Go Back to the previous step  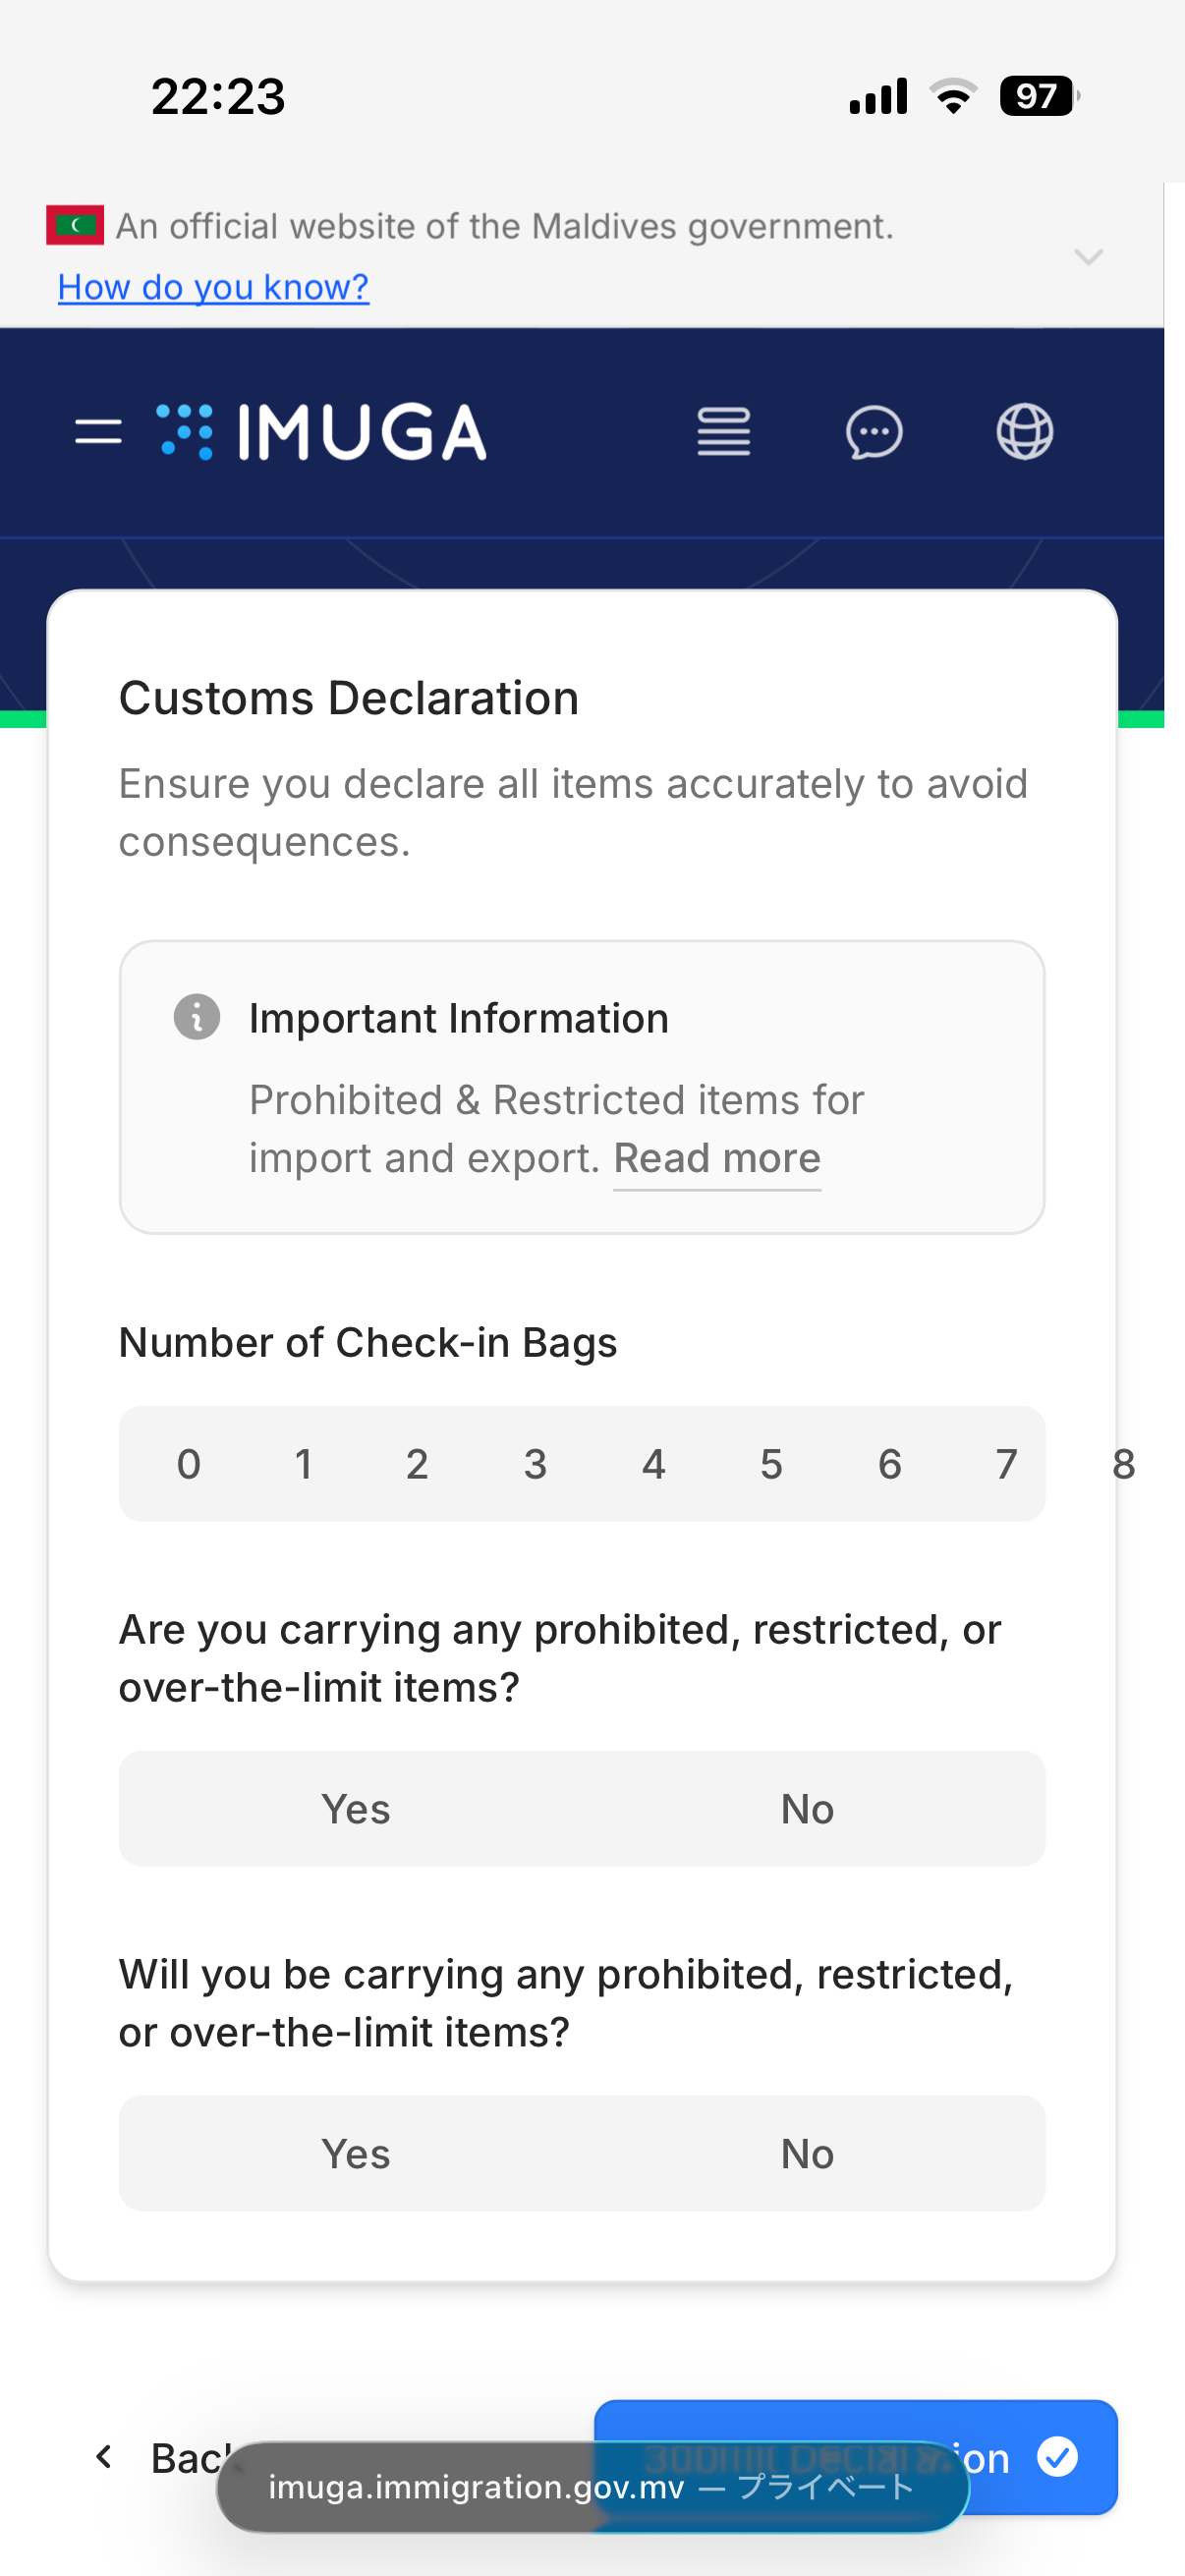click(160, 2457)
